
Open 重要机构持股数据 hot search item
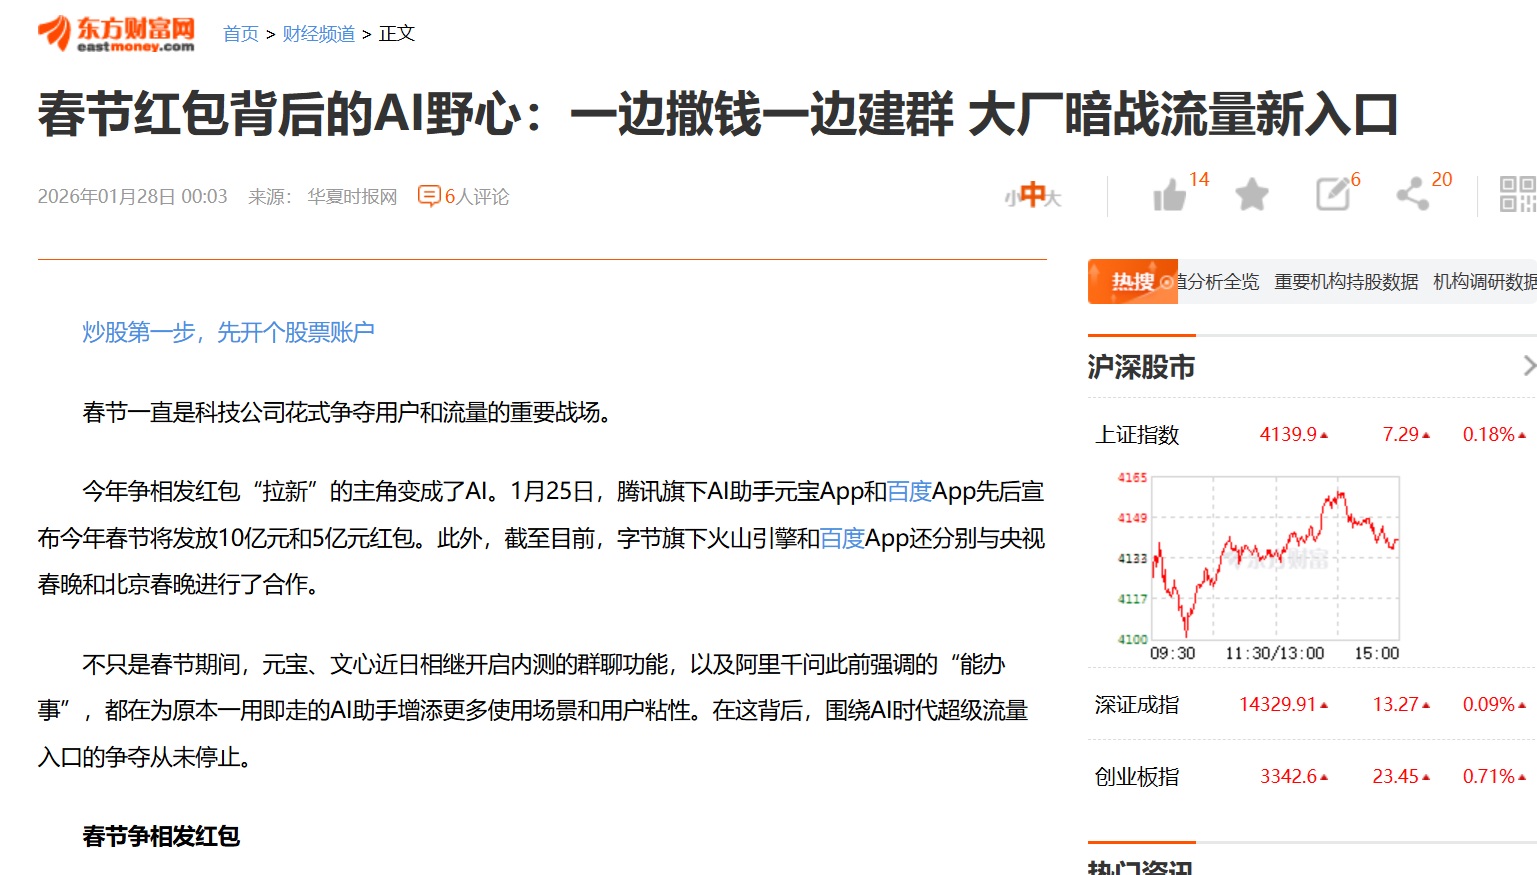point(1346,282)
